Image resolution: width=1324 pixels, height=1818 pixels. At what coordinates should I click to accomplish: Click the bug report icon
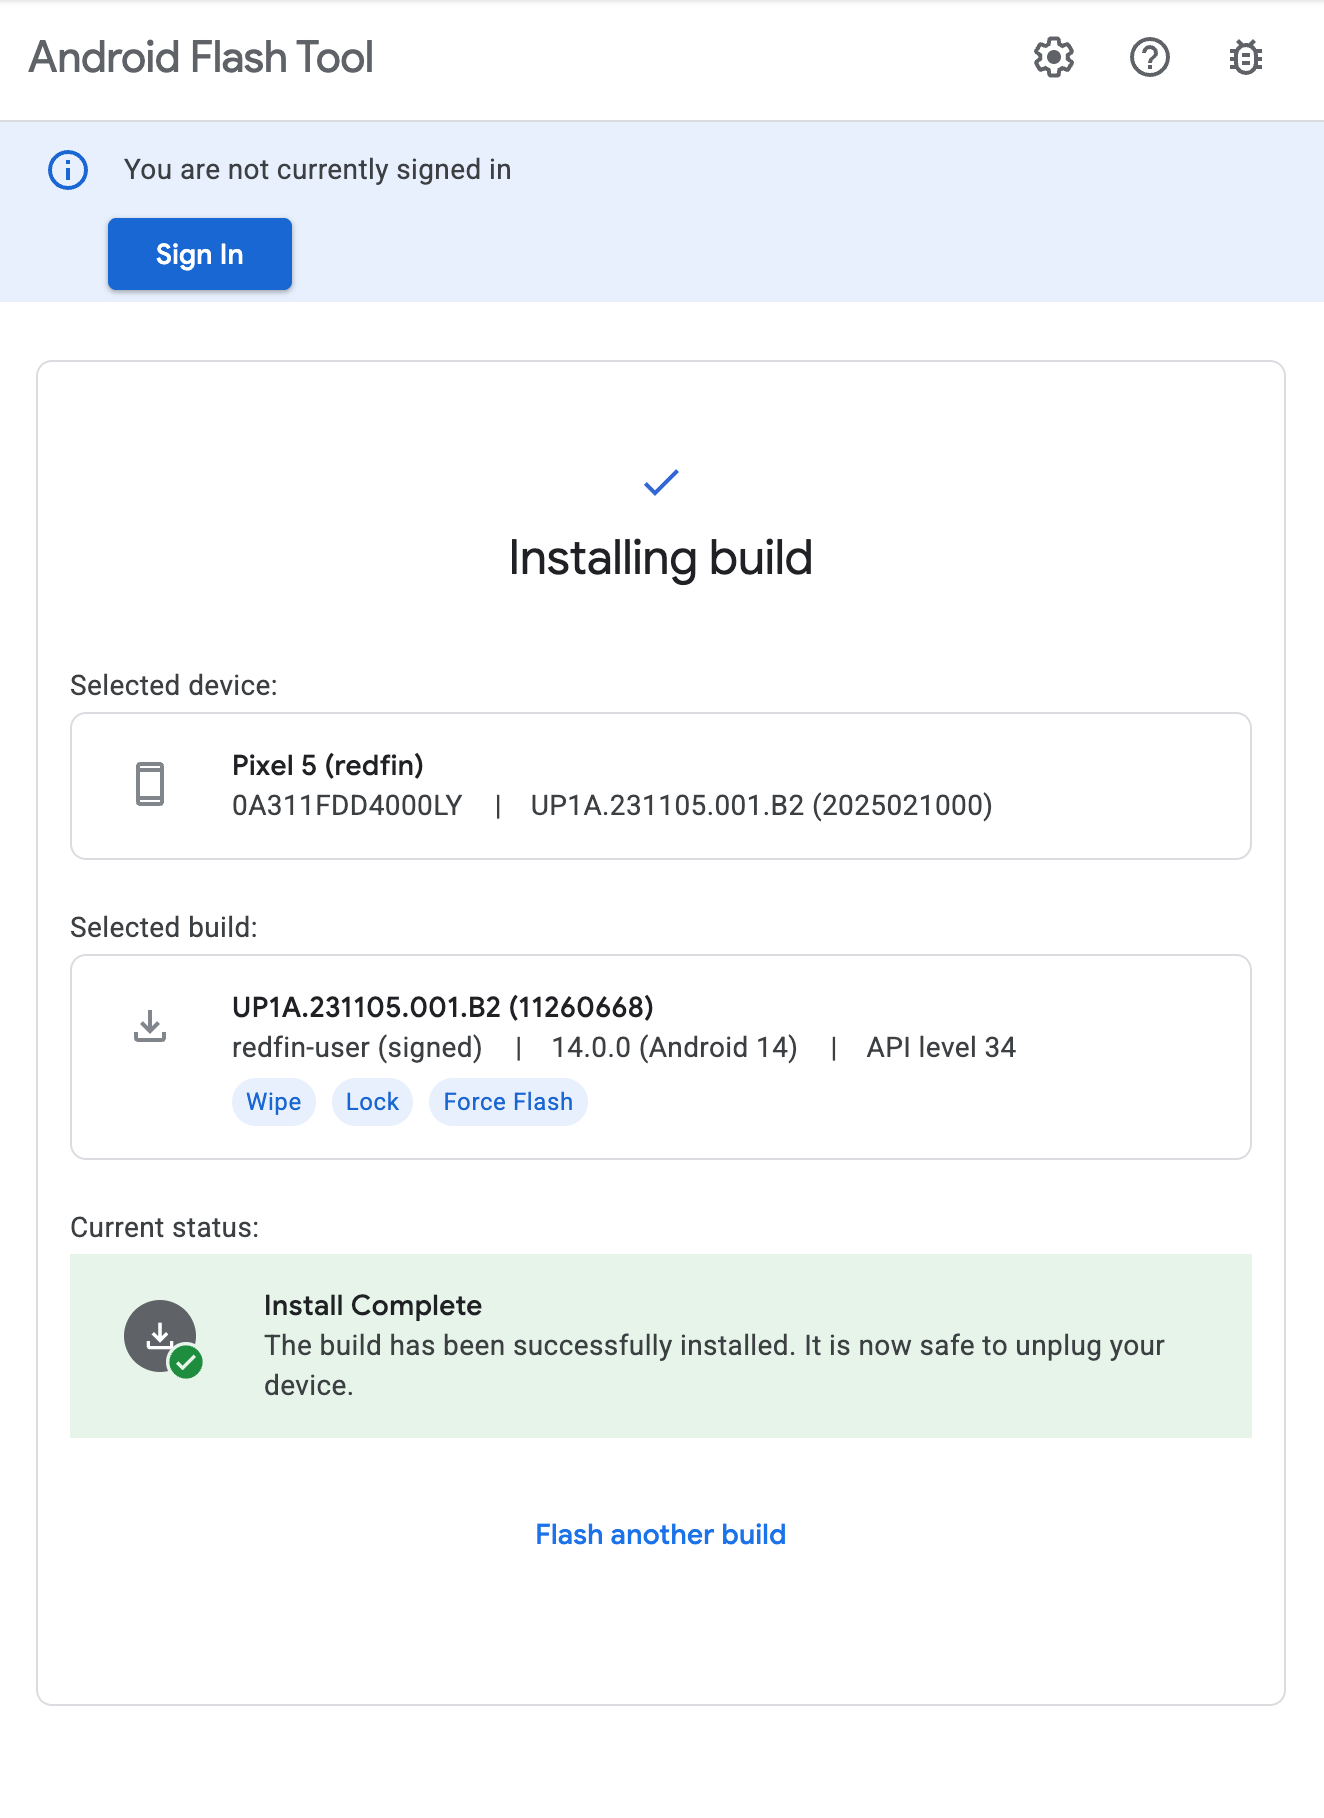tap(1246, 58)
